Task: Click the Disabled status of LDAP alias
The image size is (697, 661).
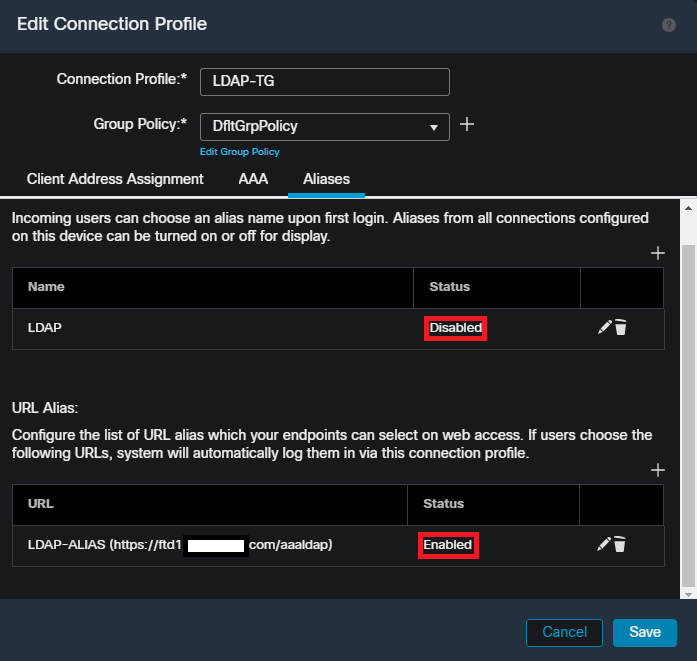Action: [456, 328]
